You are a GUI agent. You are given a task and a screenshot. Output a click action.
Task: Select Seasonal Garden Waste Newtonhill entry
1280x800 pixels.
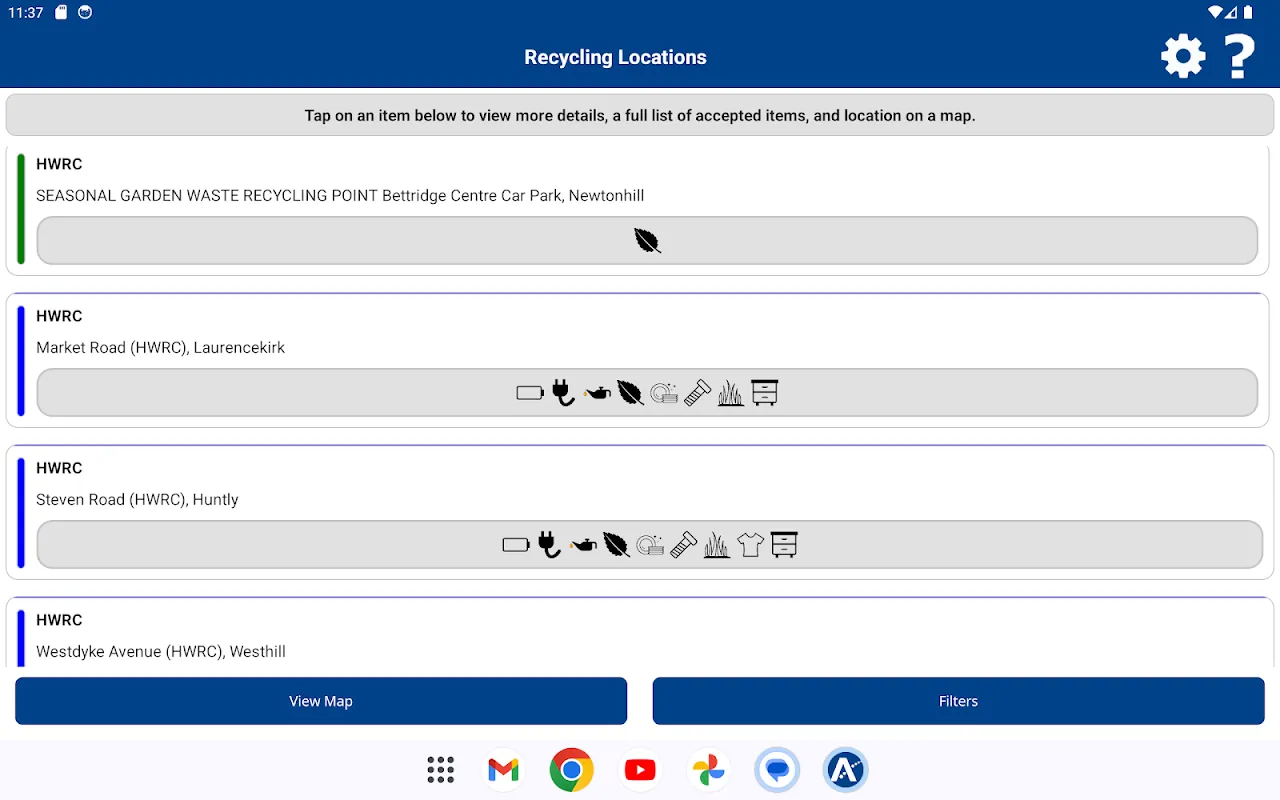tap(340, 196)
